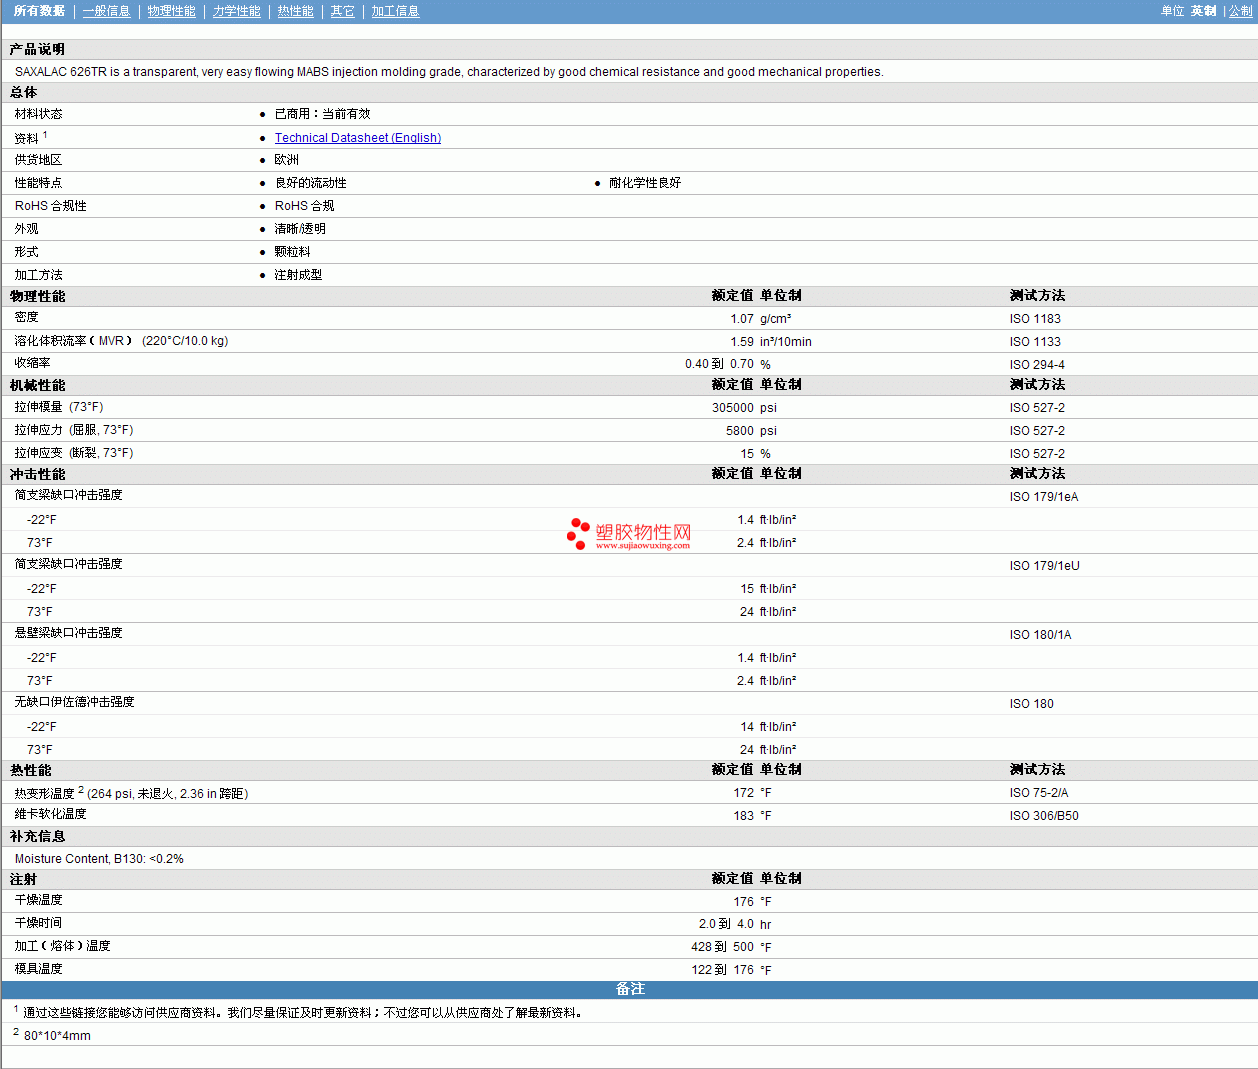Click the 机械性能 section header

[x=37, y=385]
